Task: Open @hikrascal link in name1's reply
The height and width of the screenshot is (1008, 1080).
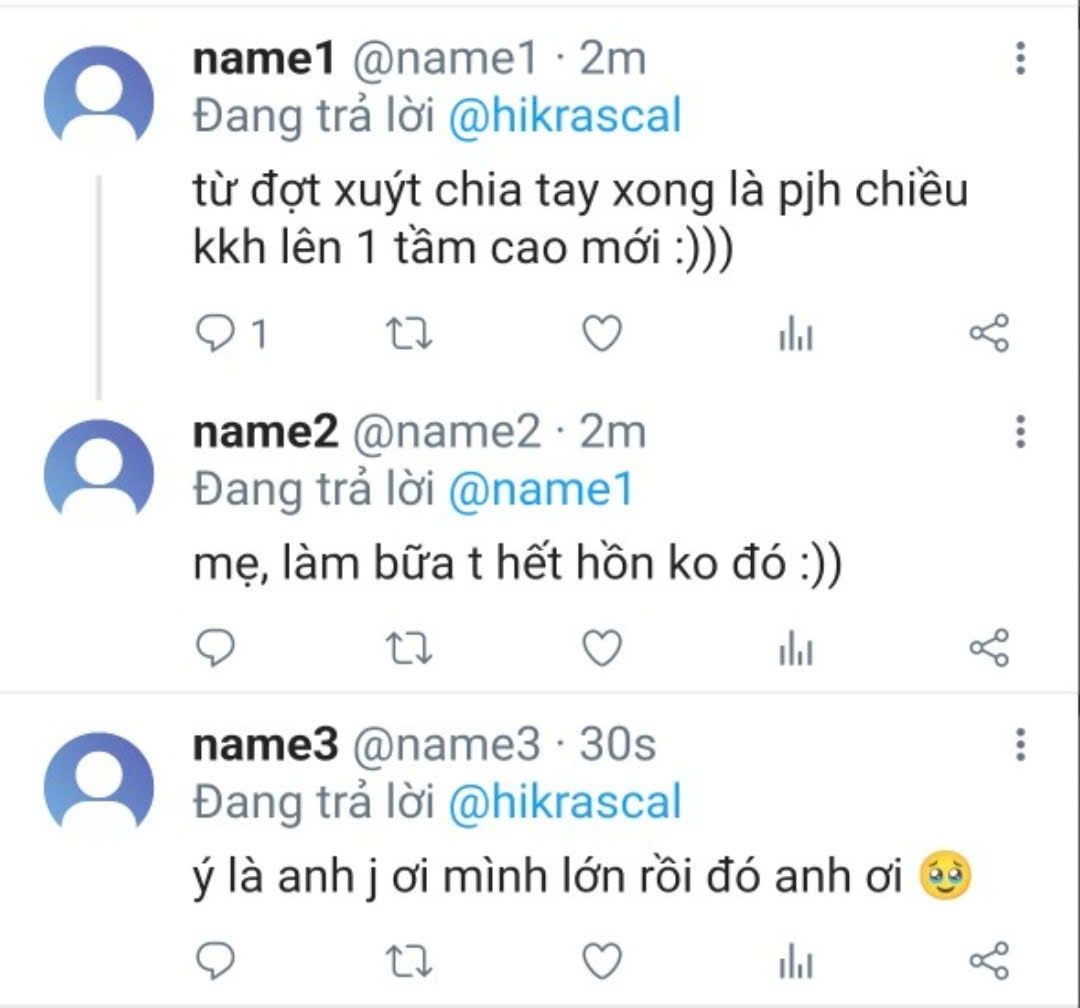Action: click(565, 116)
